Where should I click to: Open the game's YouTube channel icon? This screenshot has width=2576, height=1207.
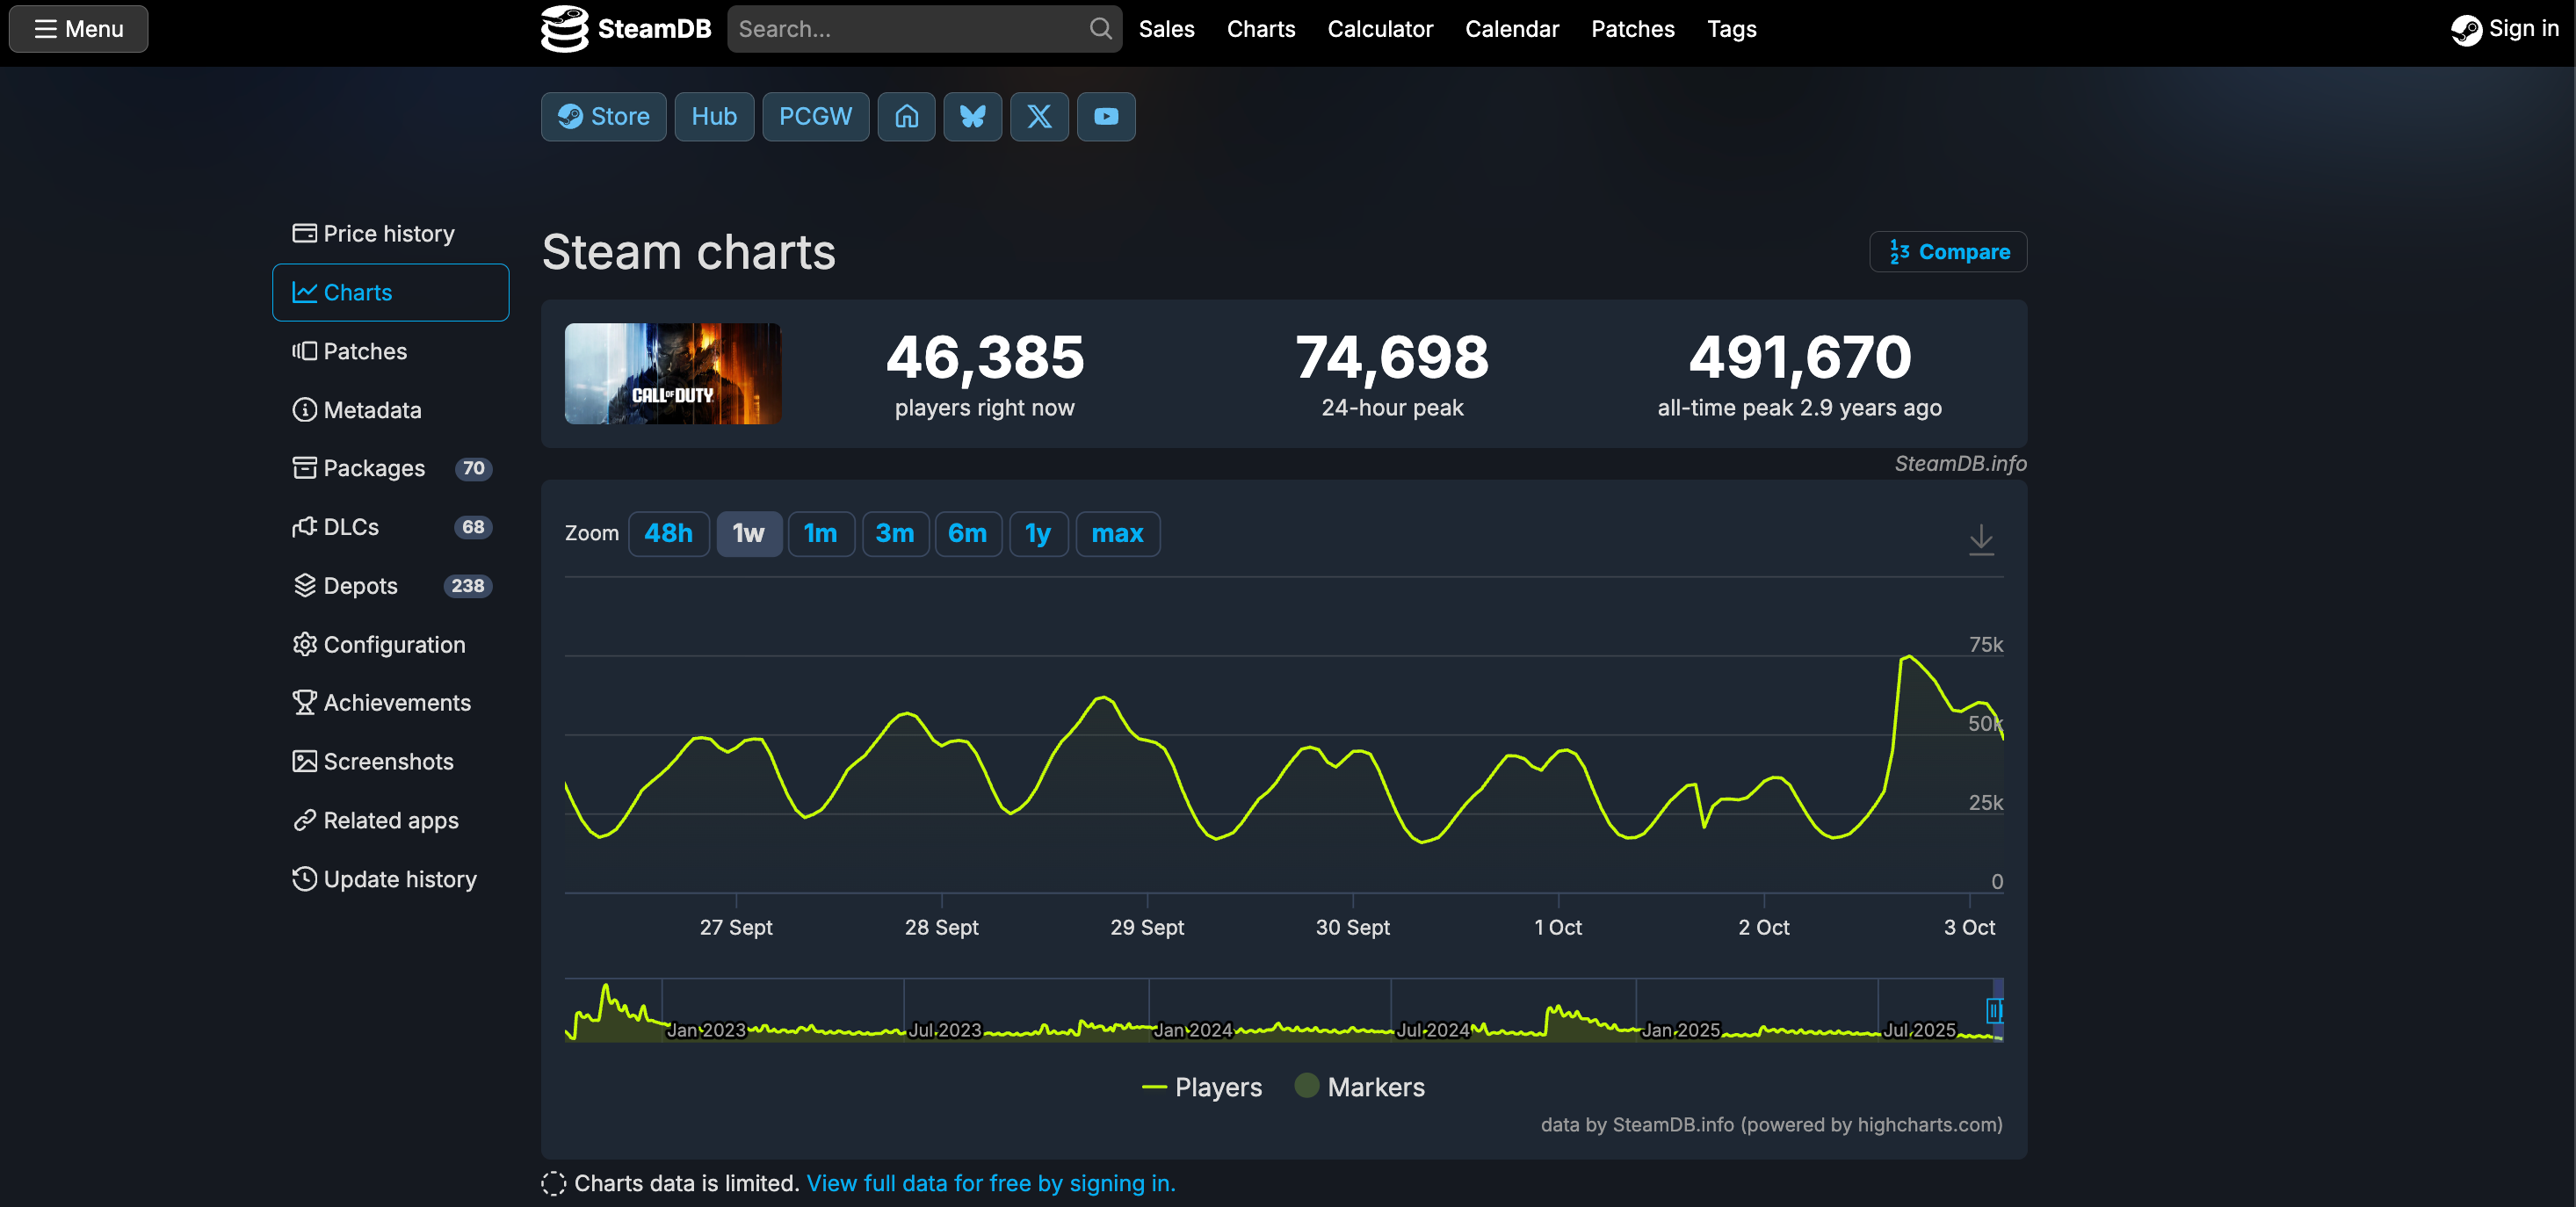click(x=1106, y=117)
